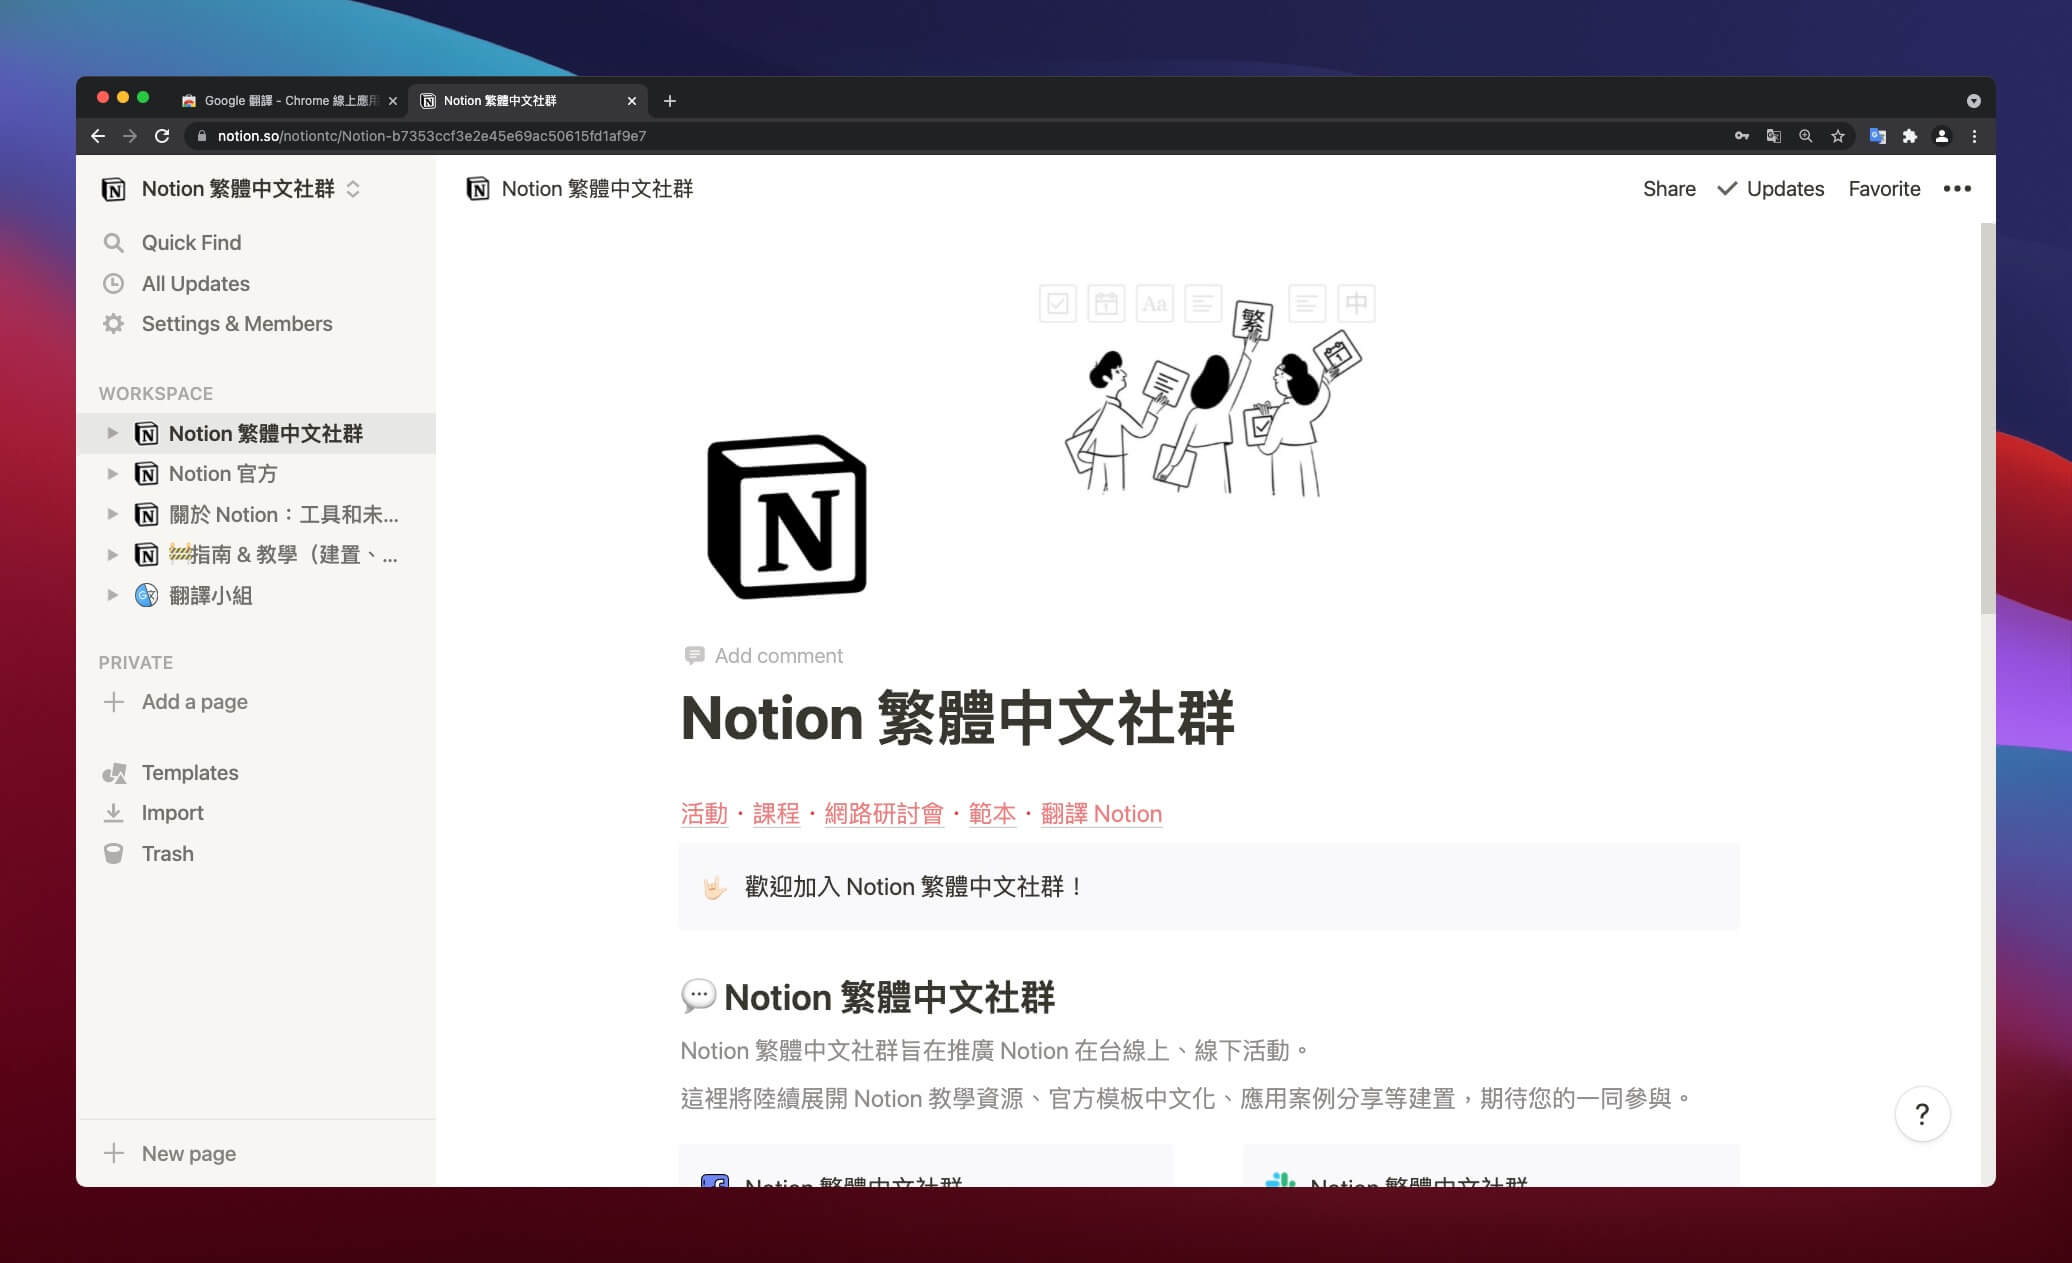Open the zoom magnifier in address bar
Image resolution: width=2072 pixels, height=1263 pixels.
pyautogui.click(x=1806, y=136)
